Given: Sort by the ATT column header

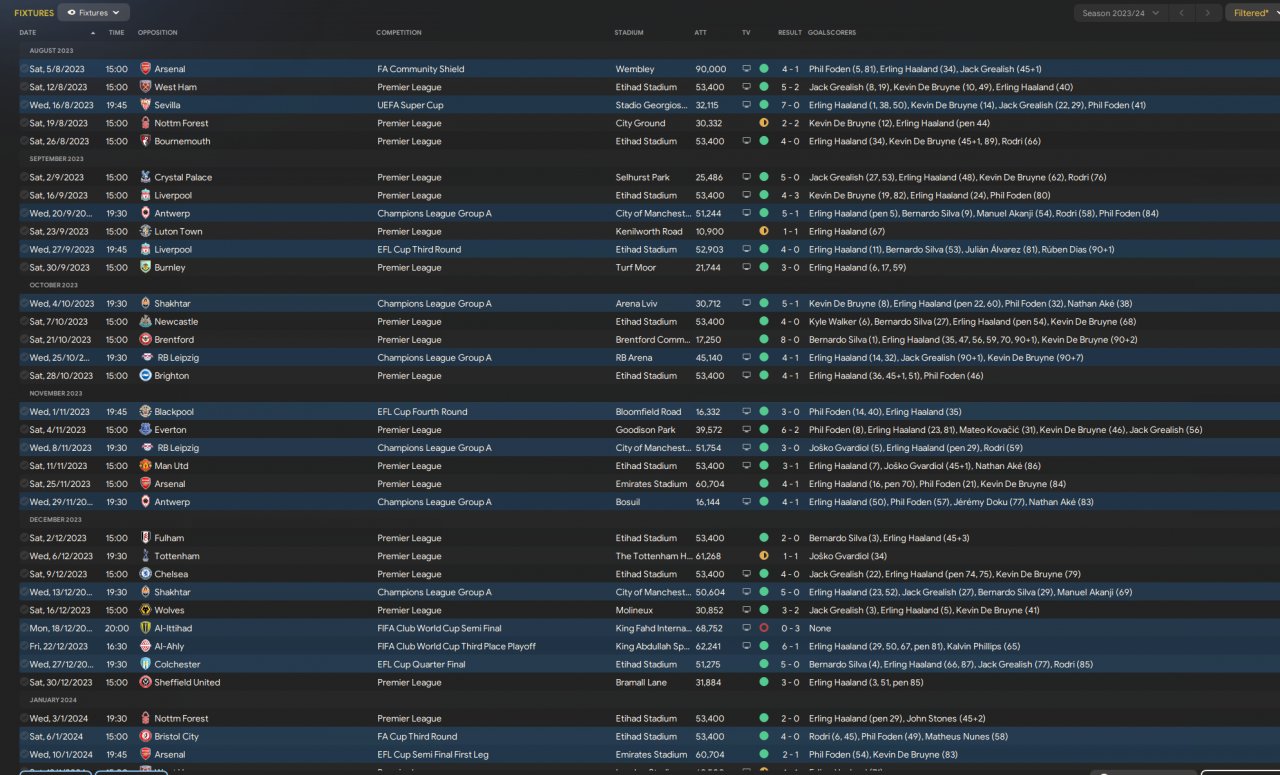Looking at the screenshot, I should click(700, 33).
